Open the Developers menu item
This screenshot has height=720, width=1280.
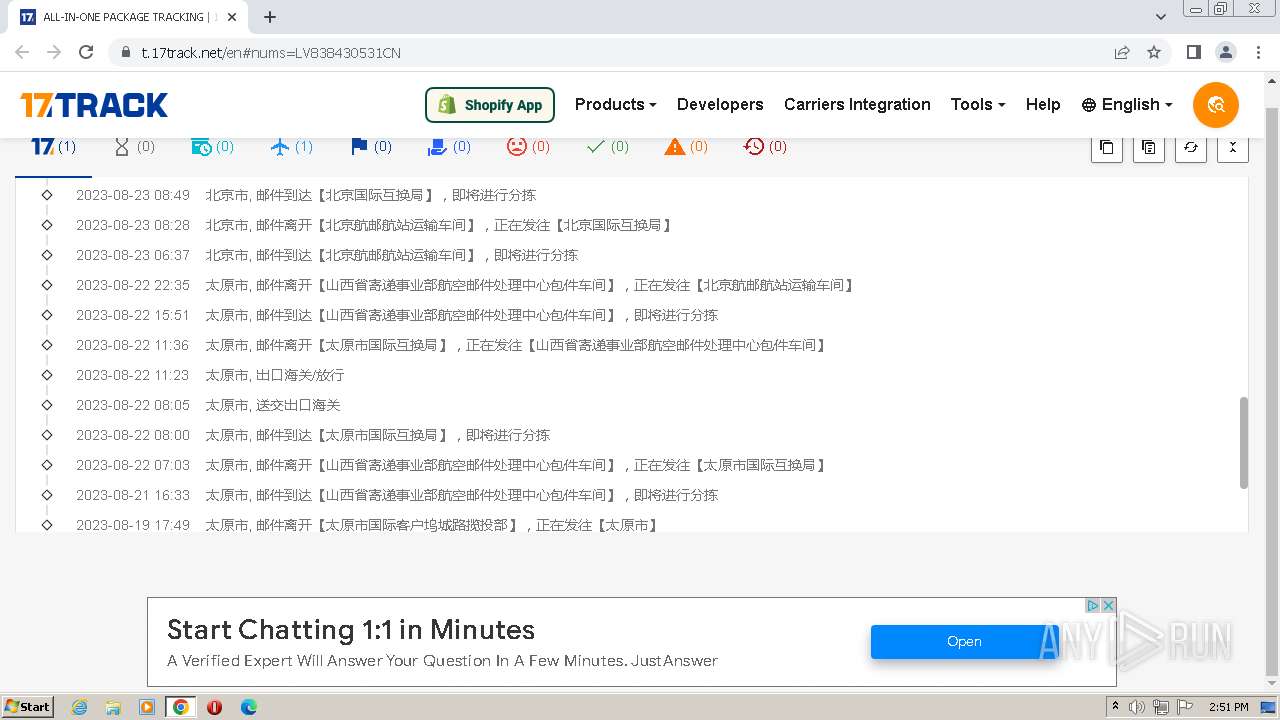click(x=720, y=104)
